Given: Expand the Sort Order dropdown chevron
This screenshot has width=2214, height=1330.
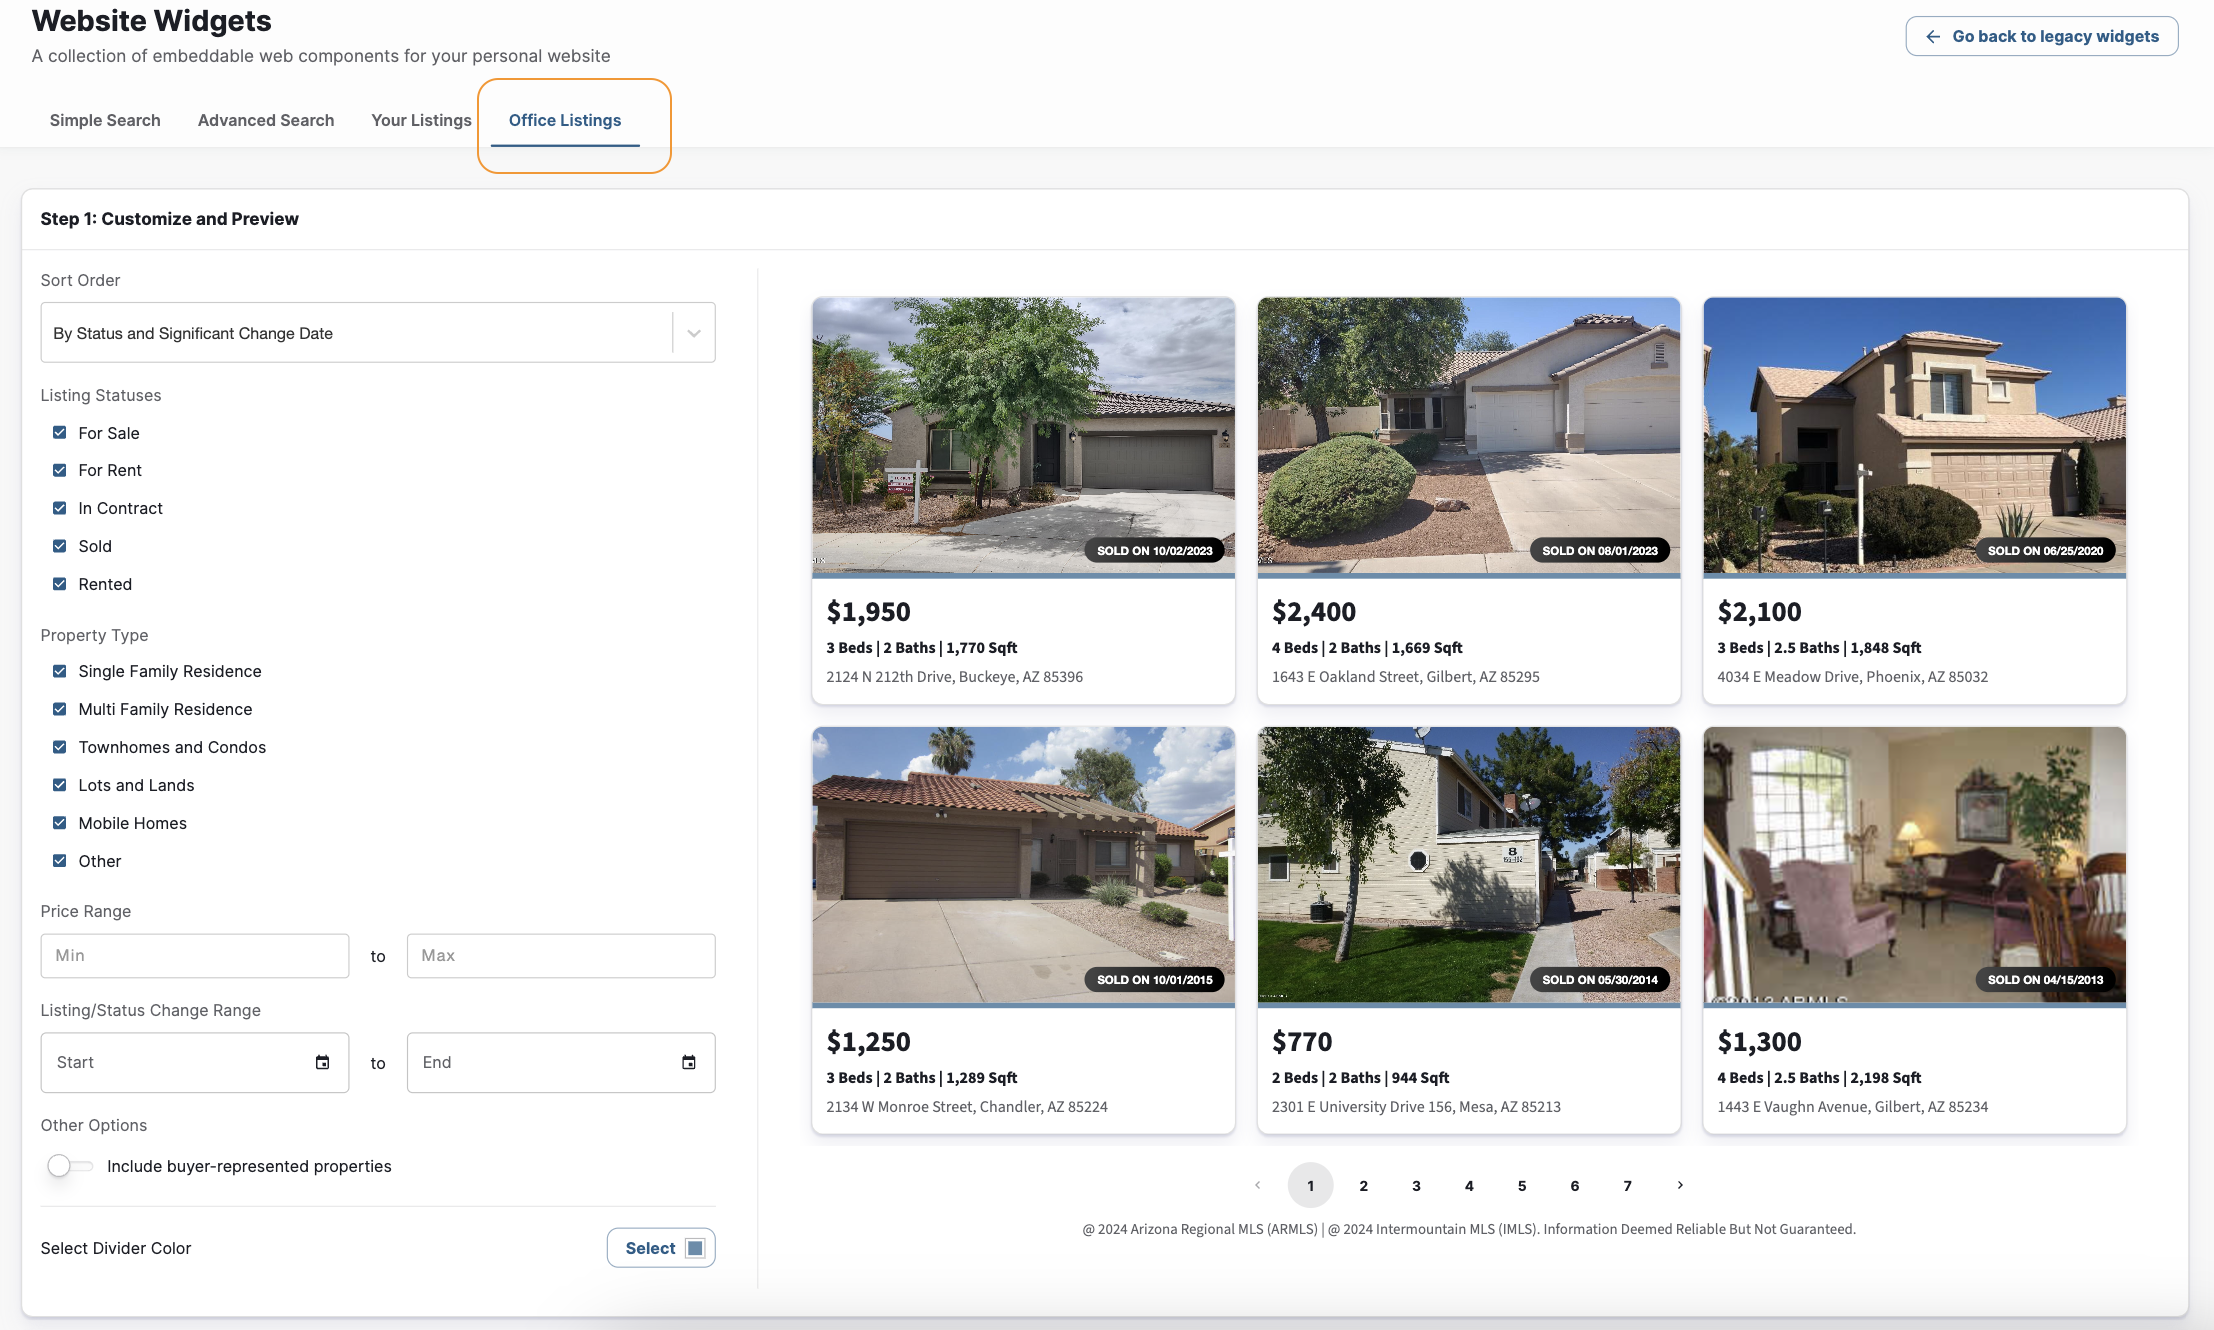Looking at the screenshot, I should click(x=694, y=333).
